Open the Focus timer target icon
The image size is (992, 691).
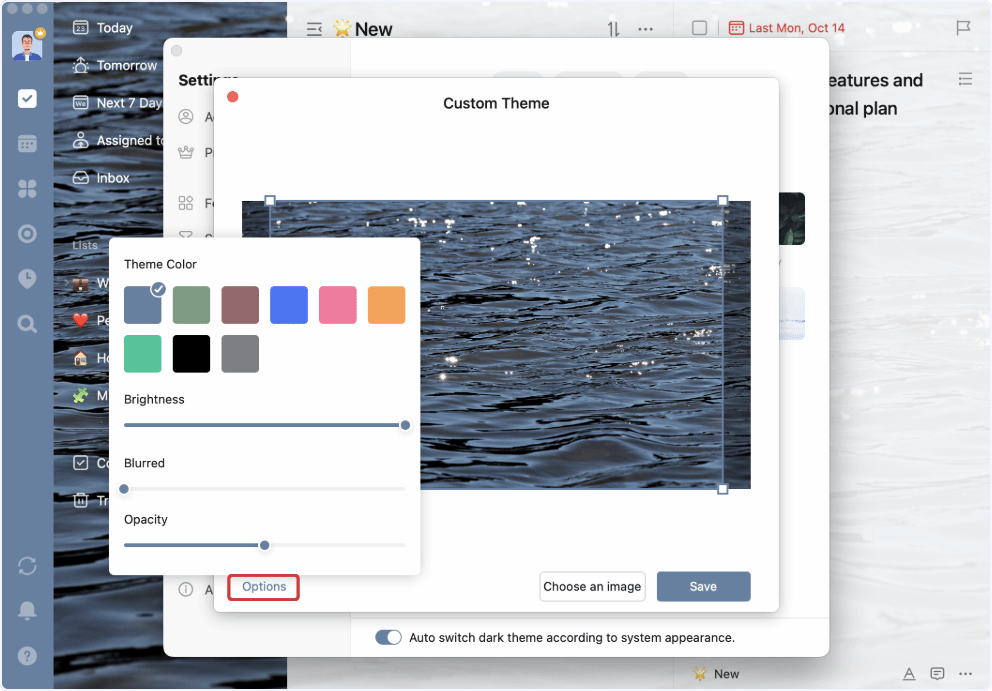tap(27, 234)
